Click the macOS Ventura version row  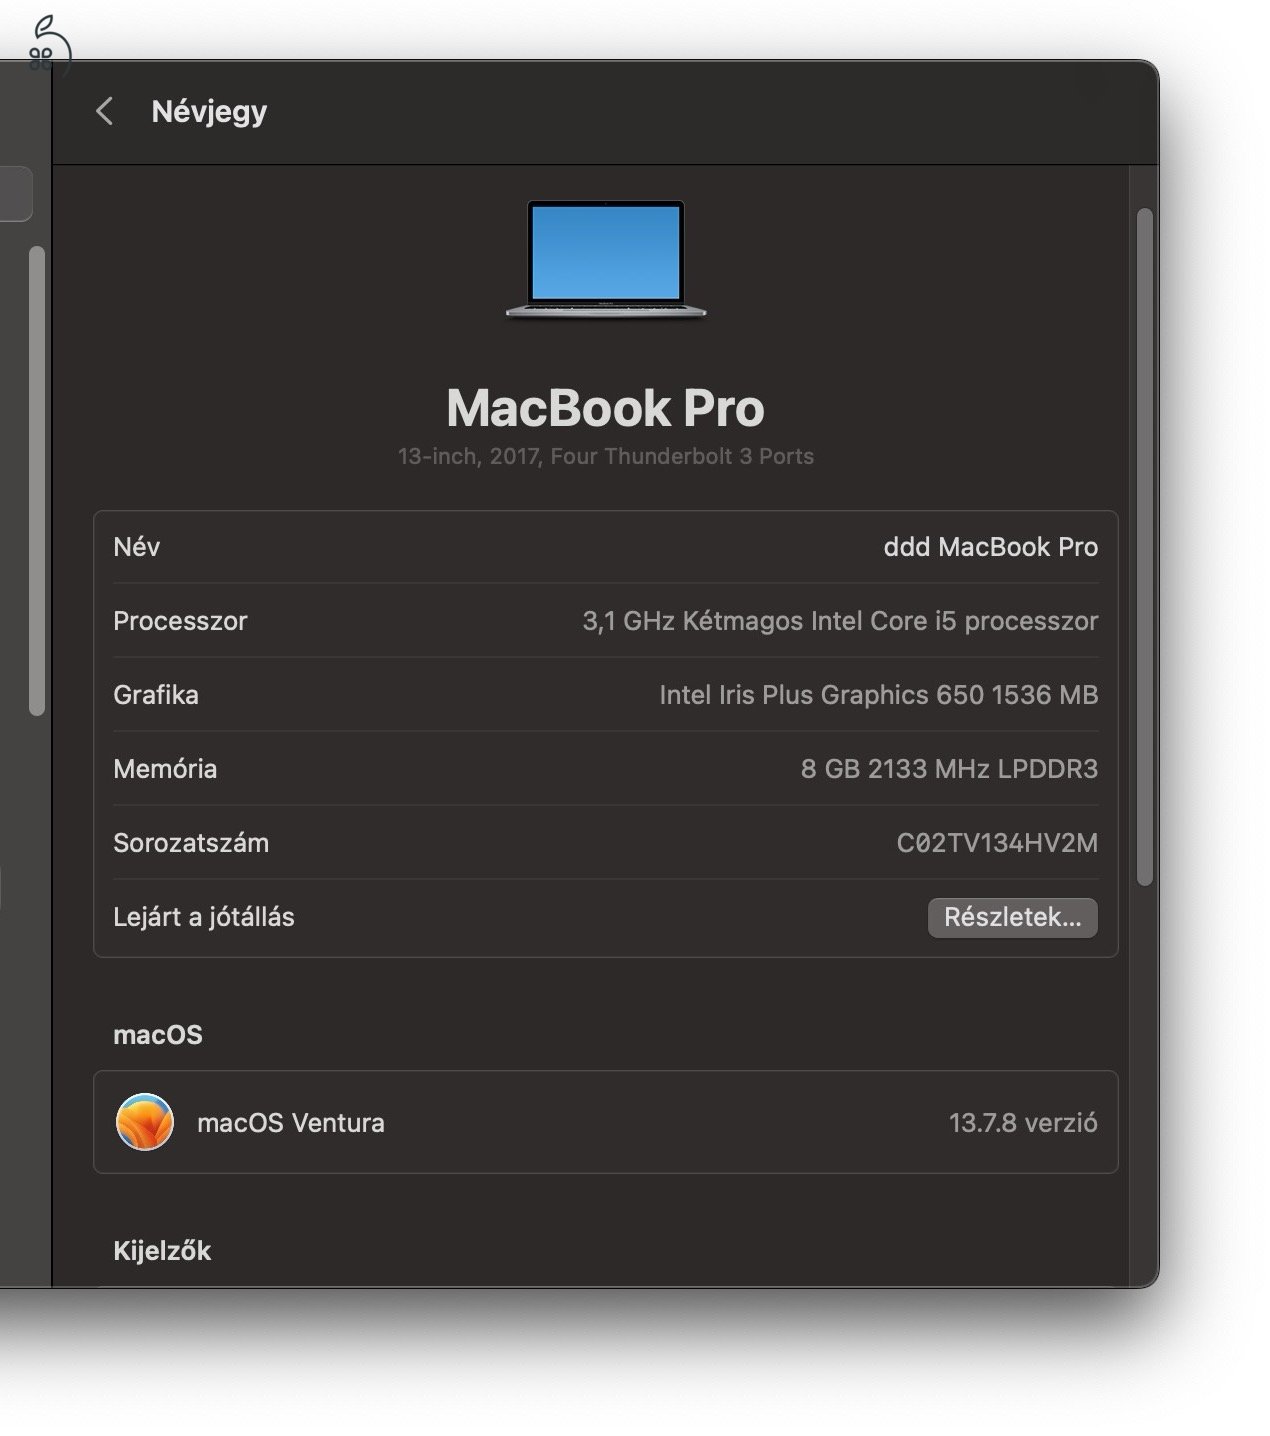click(x=605, y=1122)
